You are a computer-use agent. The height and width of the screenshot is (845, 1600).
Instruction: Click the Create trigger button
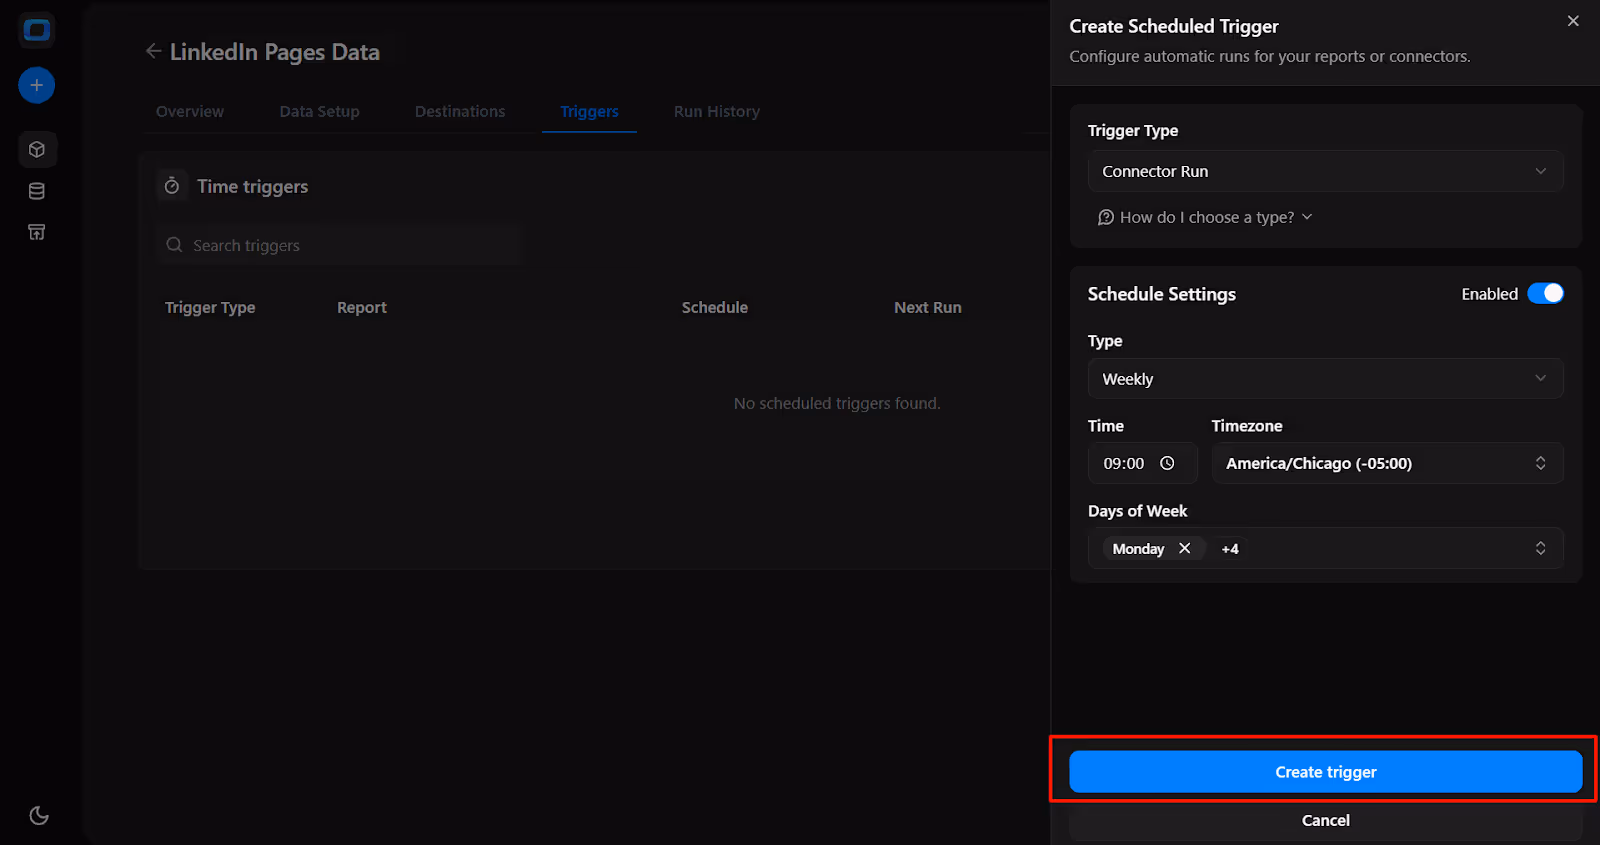(1325, 772)
